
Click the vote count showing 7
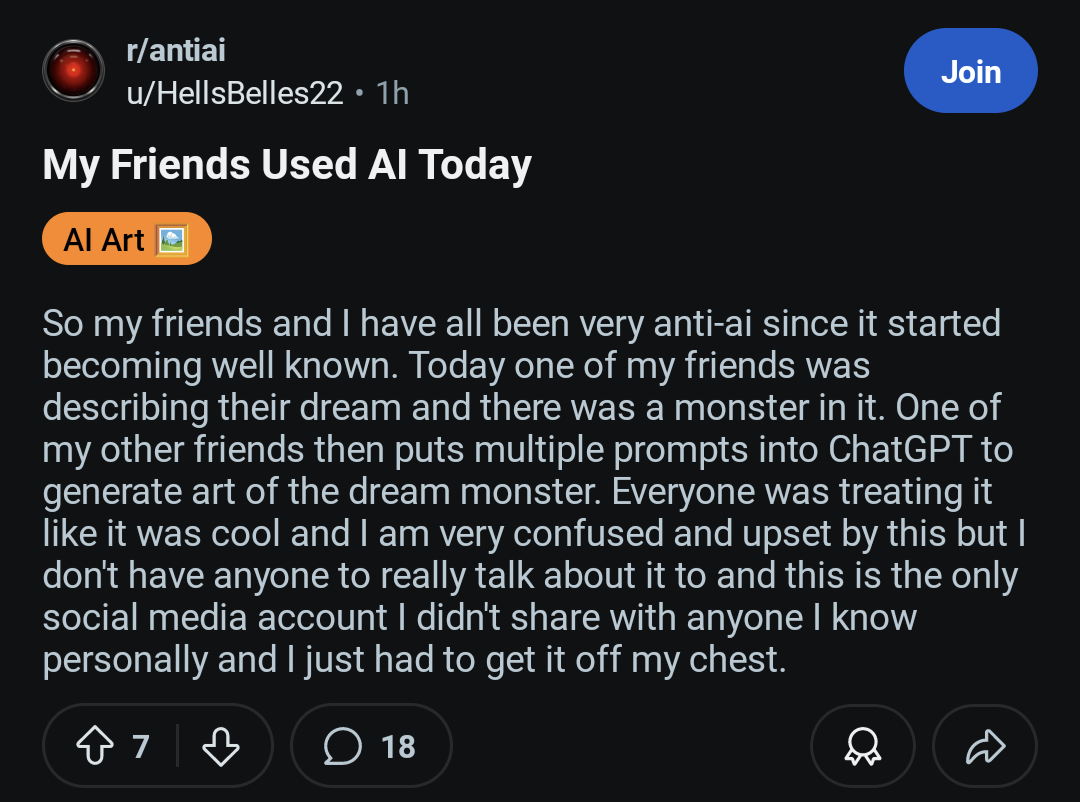[x=141, y=746]
